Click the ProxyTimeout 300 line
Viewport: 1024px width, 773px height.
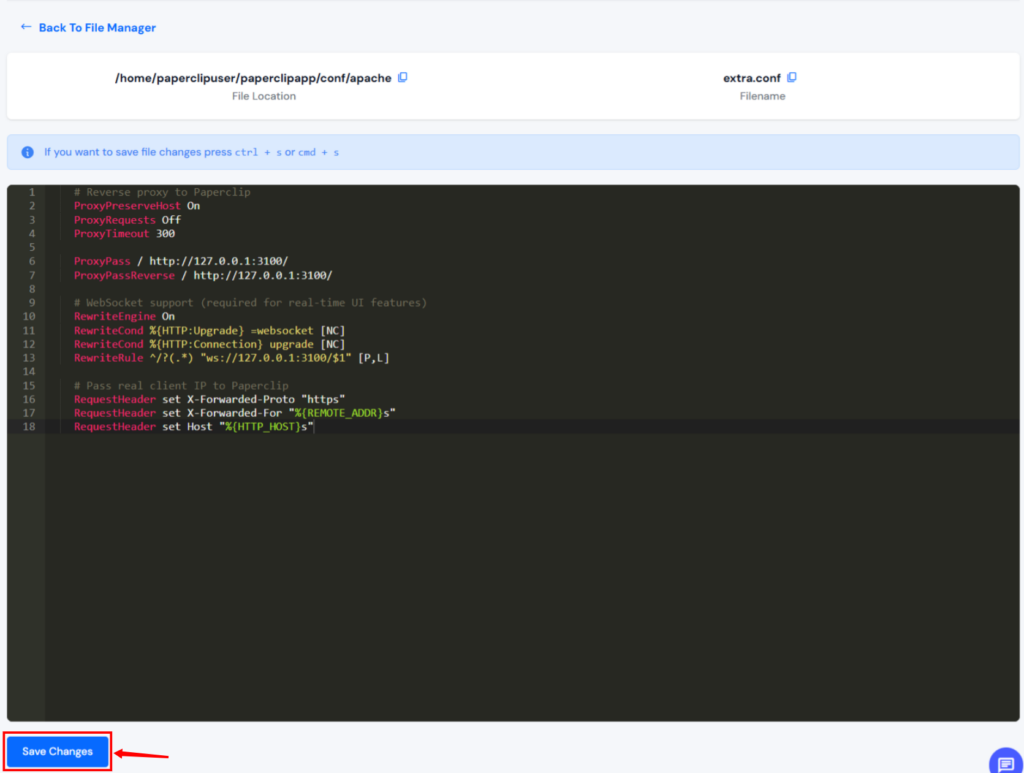click(x=124, y=234)
